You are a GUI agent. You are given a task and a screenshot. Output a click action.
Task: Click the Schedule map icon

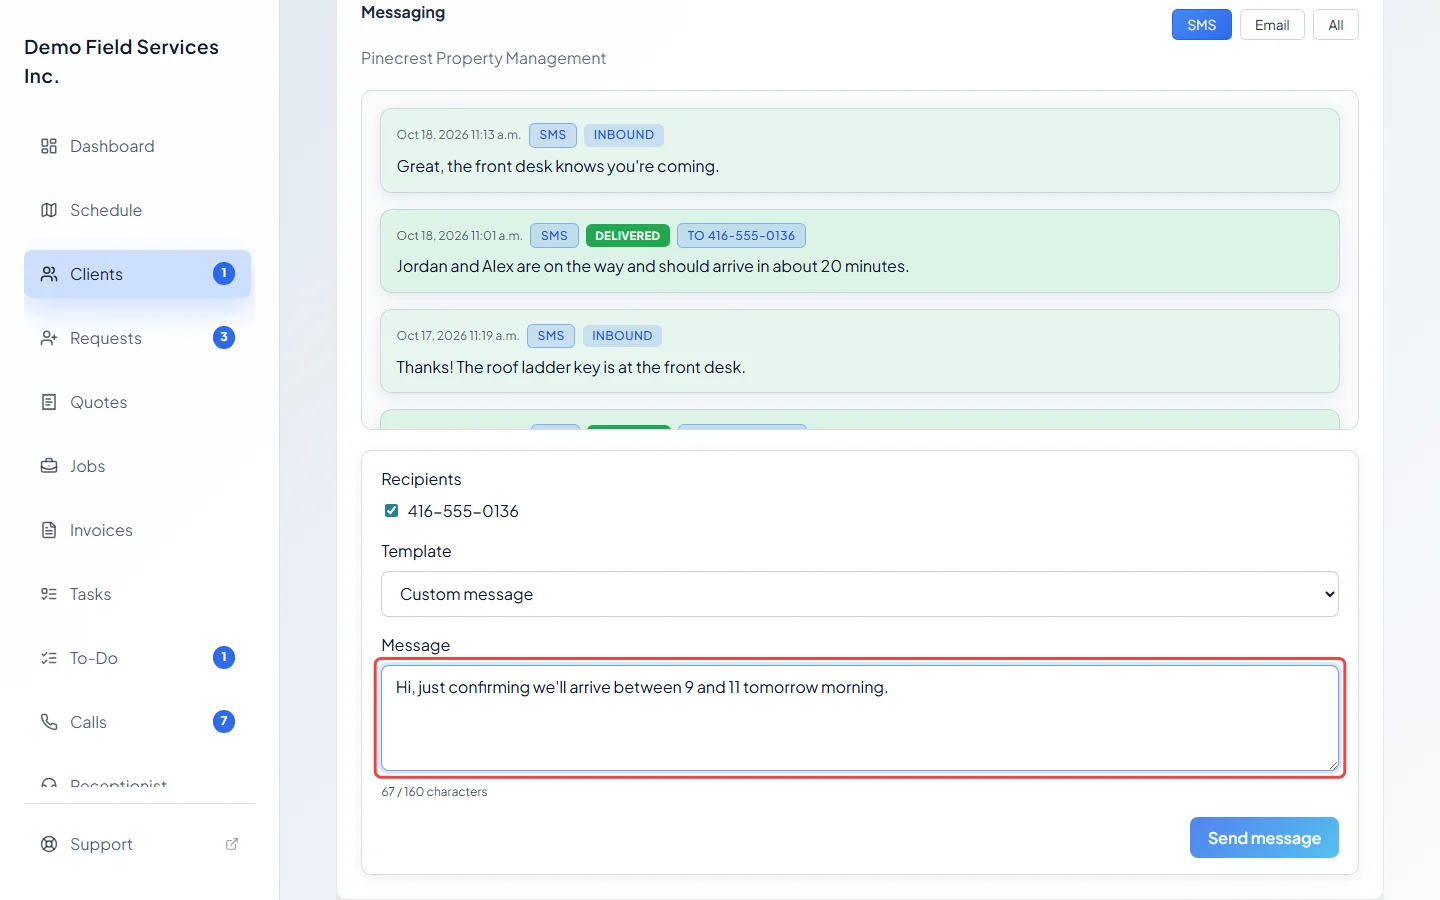pos(49,210)
